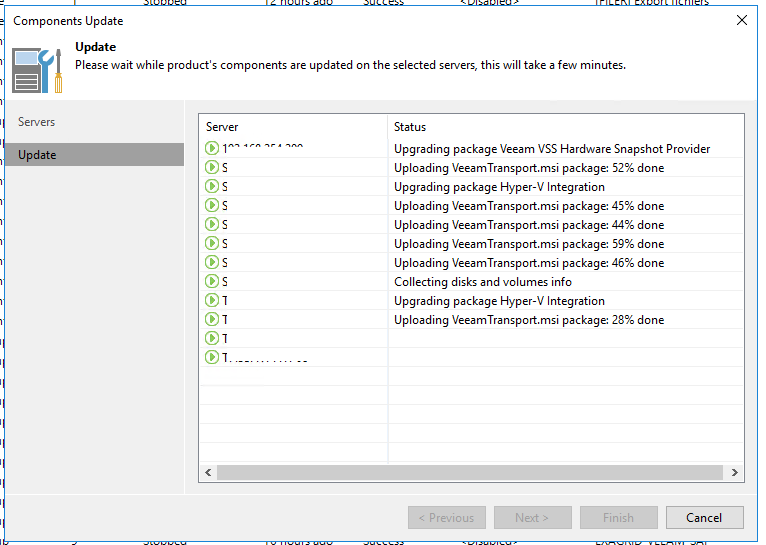Click the status icon for the 52% done row

212,167
